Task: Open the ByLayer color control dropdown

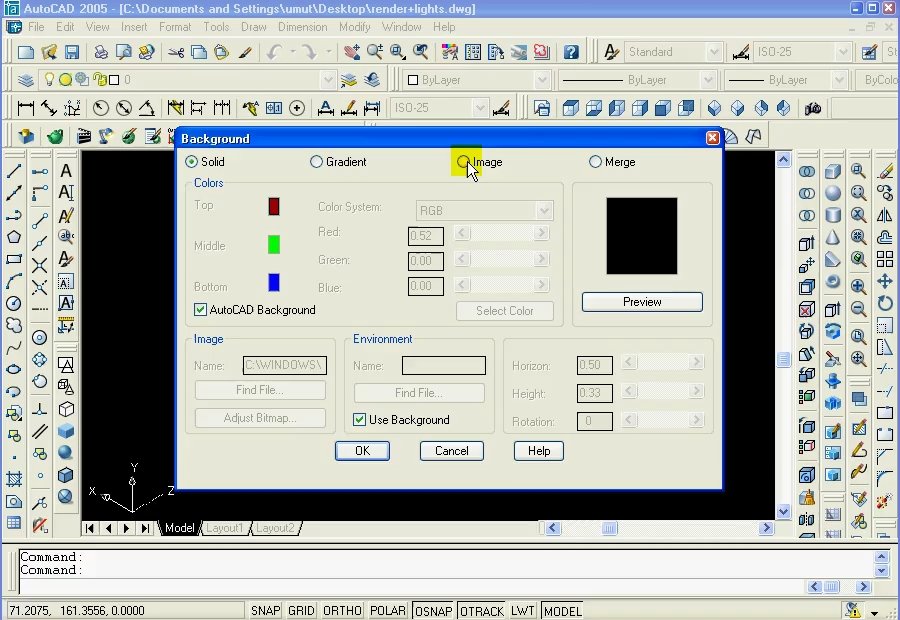Action: [x=541, y=80]
